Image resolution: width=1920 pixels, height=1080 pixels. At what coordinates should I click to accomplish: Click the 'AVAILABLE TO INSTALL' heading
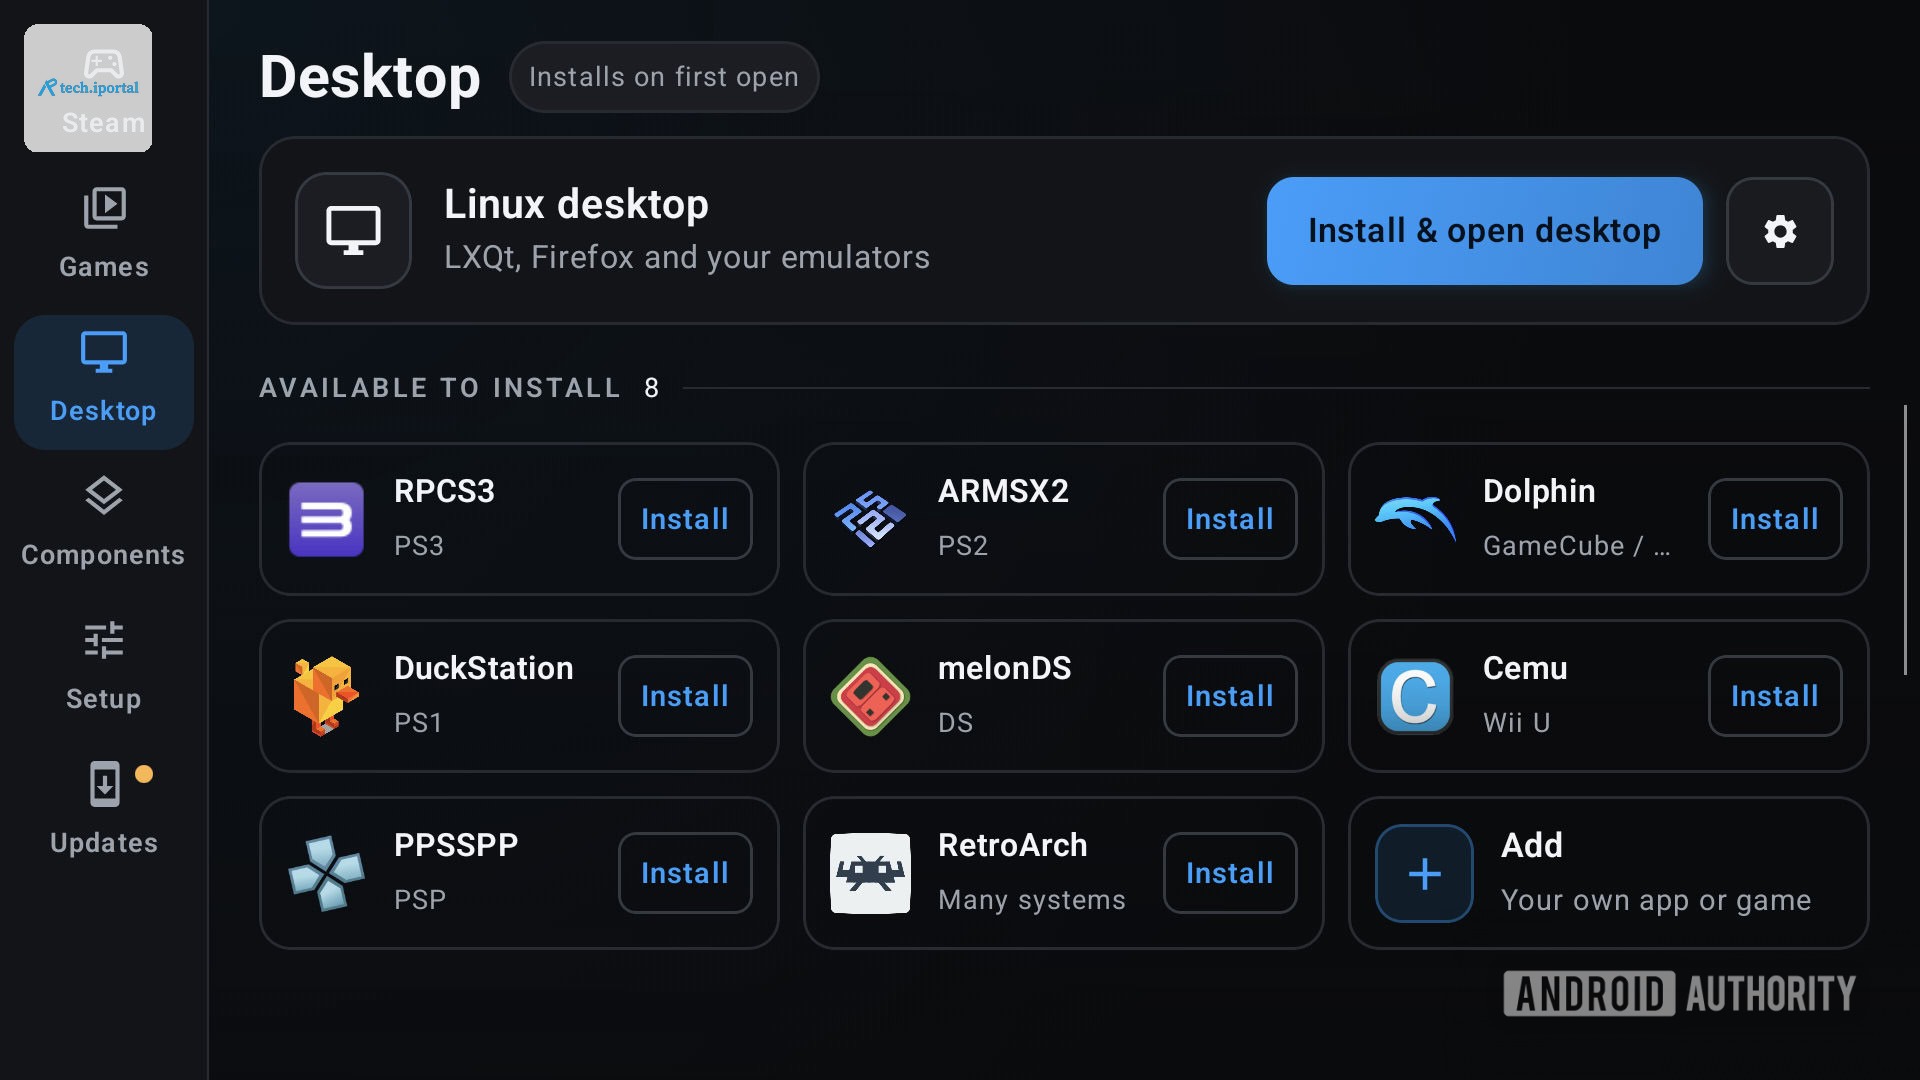[x=440, y=388]
